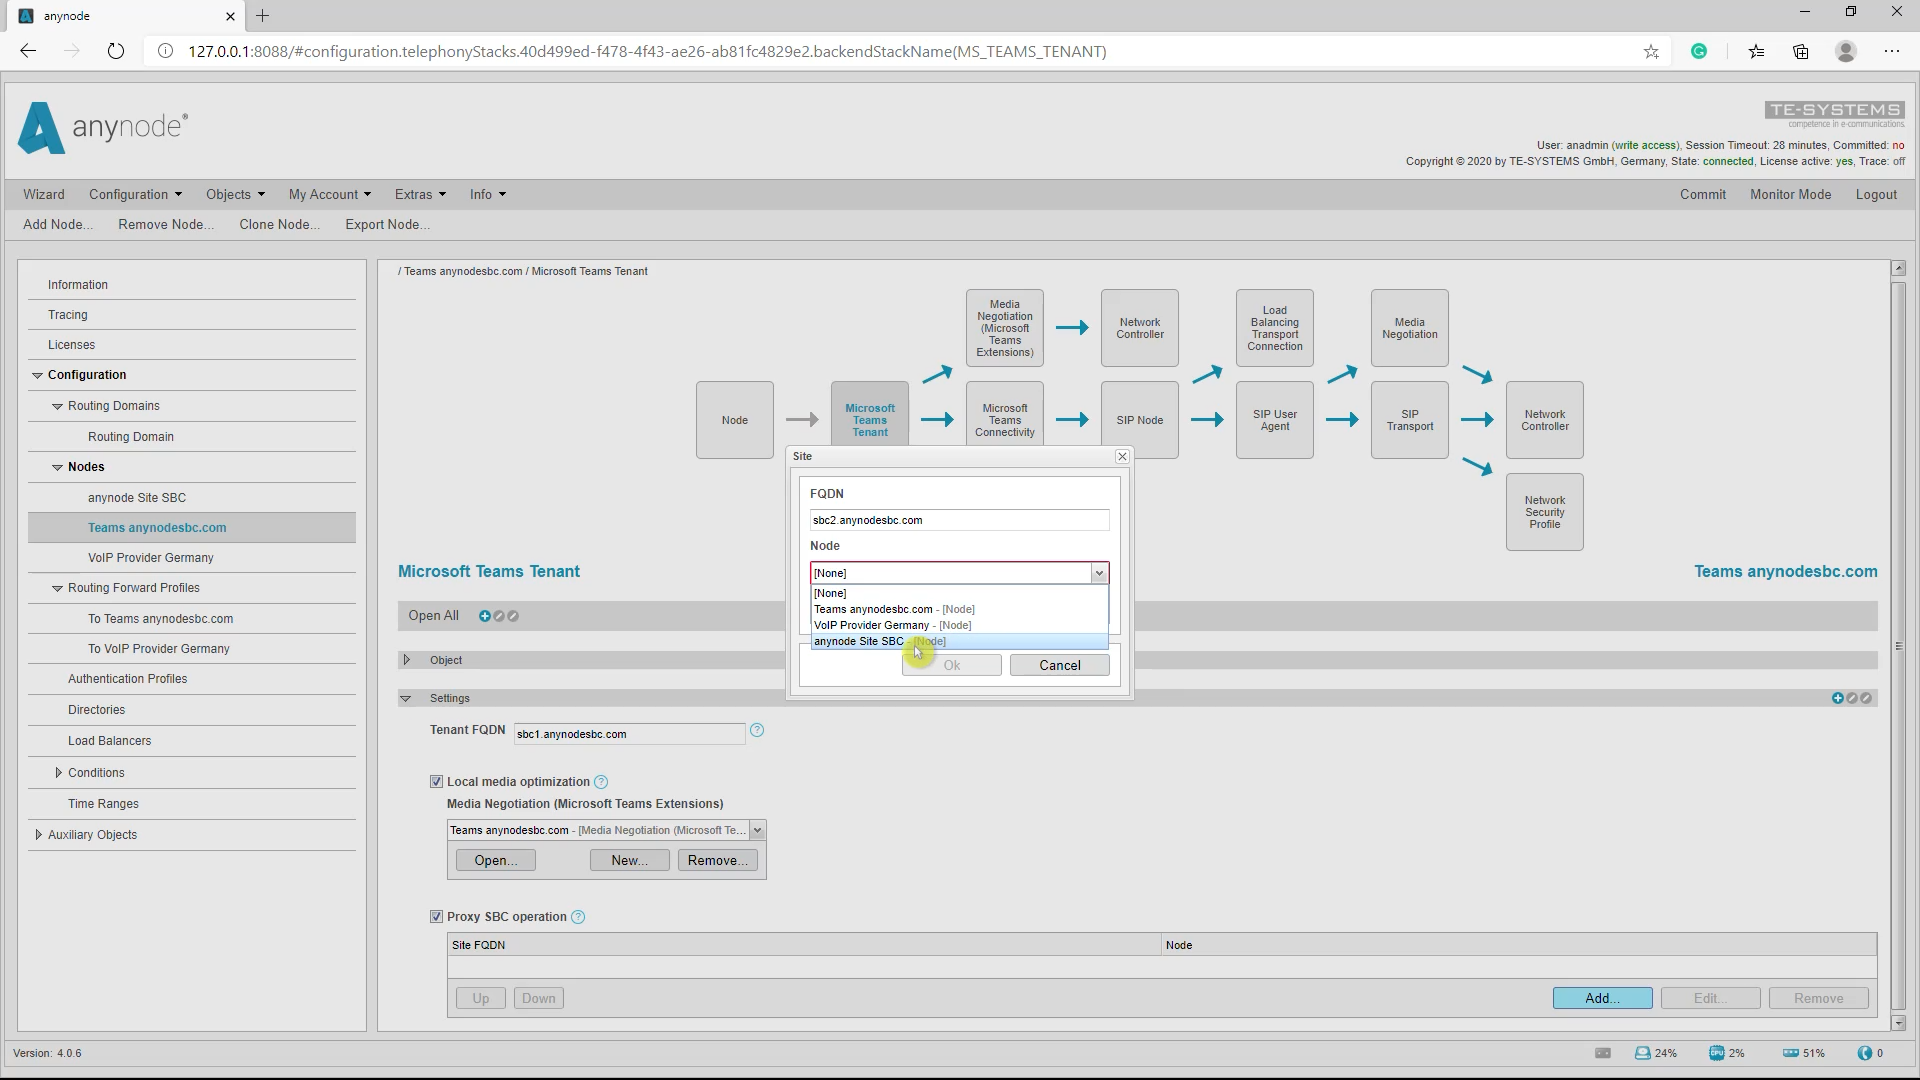Click the blue plus icon in Settings header

tap(1838, 698)
